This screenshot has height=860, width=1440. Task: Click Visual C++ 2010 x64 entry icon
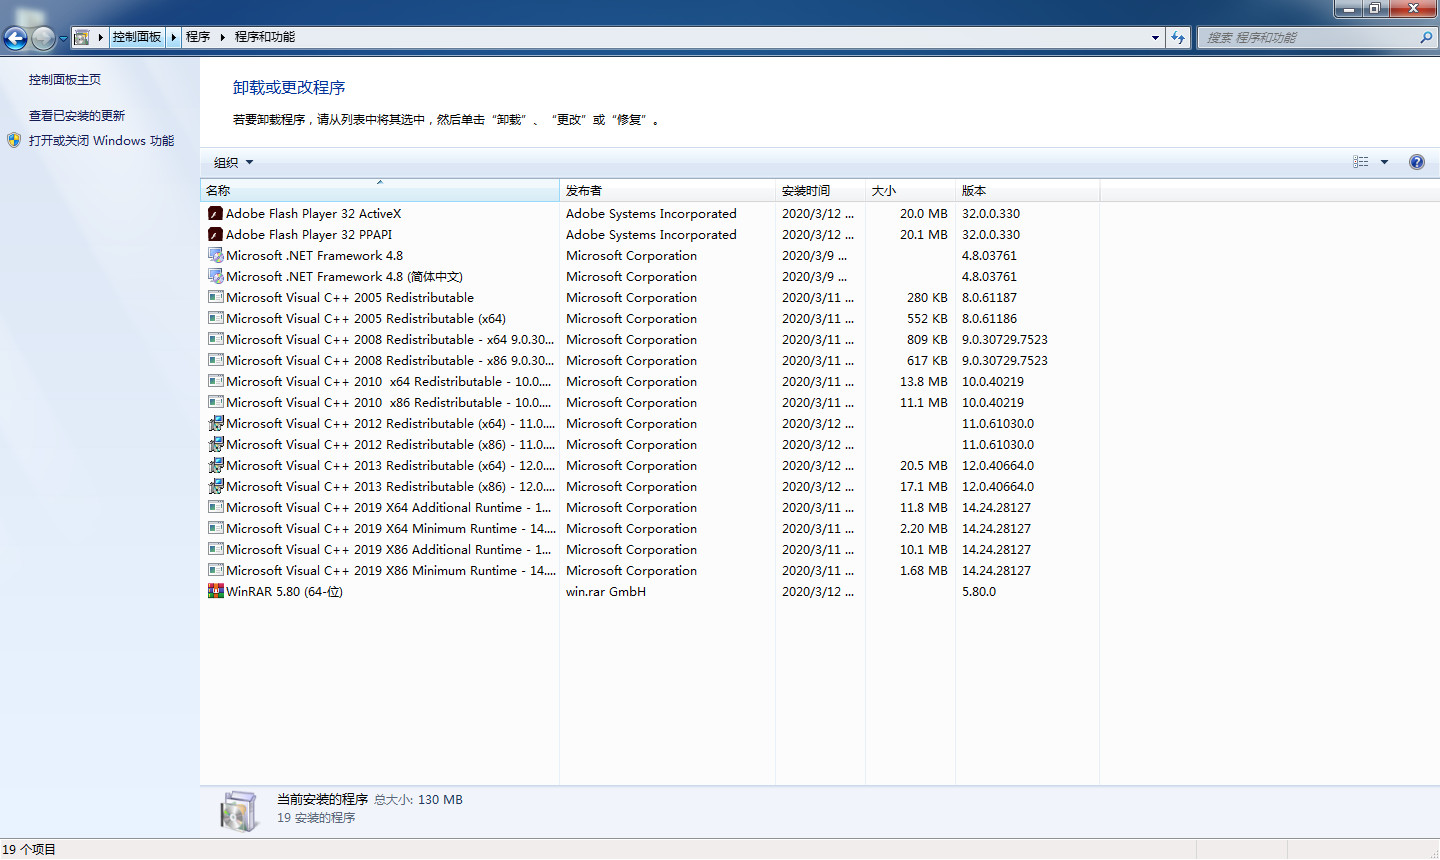[x=215, y=381]
